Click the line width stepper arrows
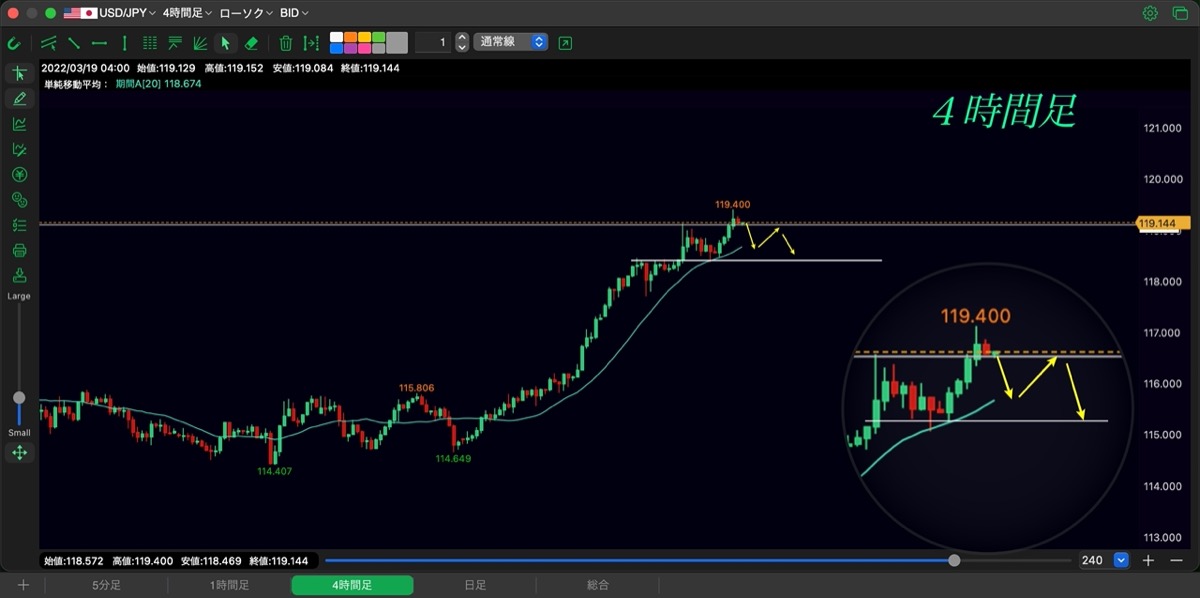1200x598 pixels. 461,42
